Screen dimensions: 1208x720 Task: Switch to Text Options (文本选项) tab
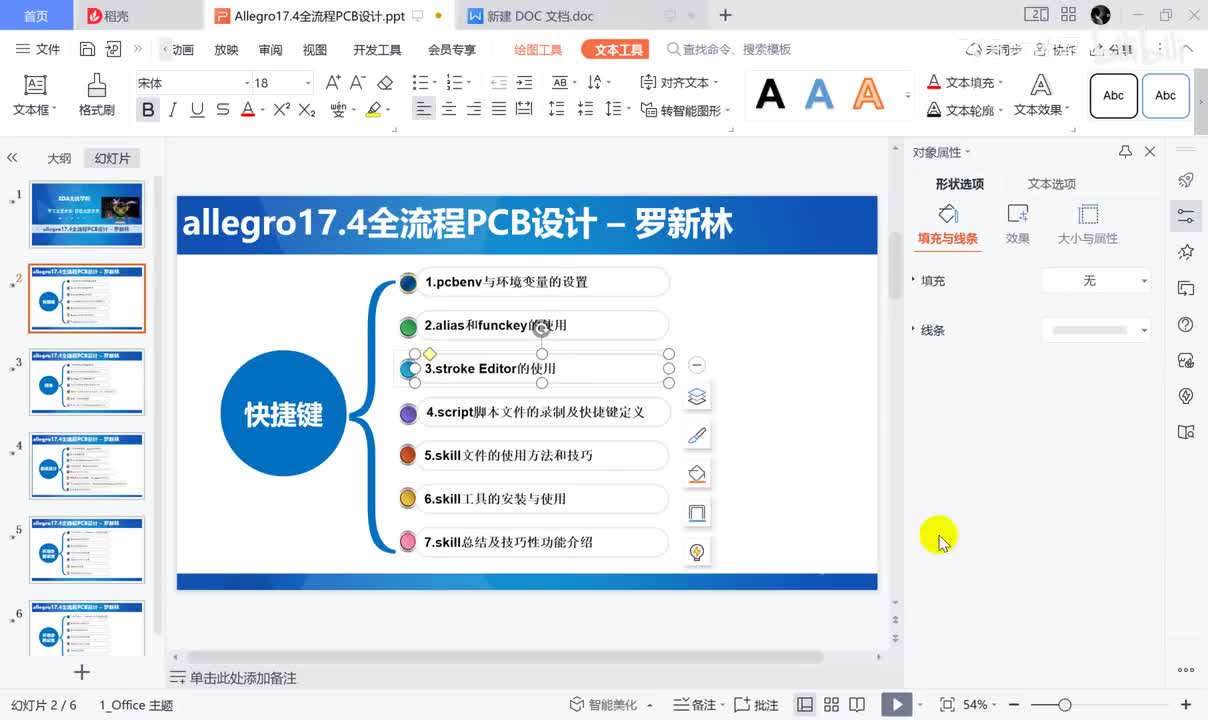tap(1052, 184)
